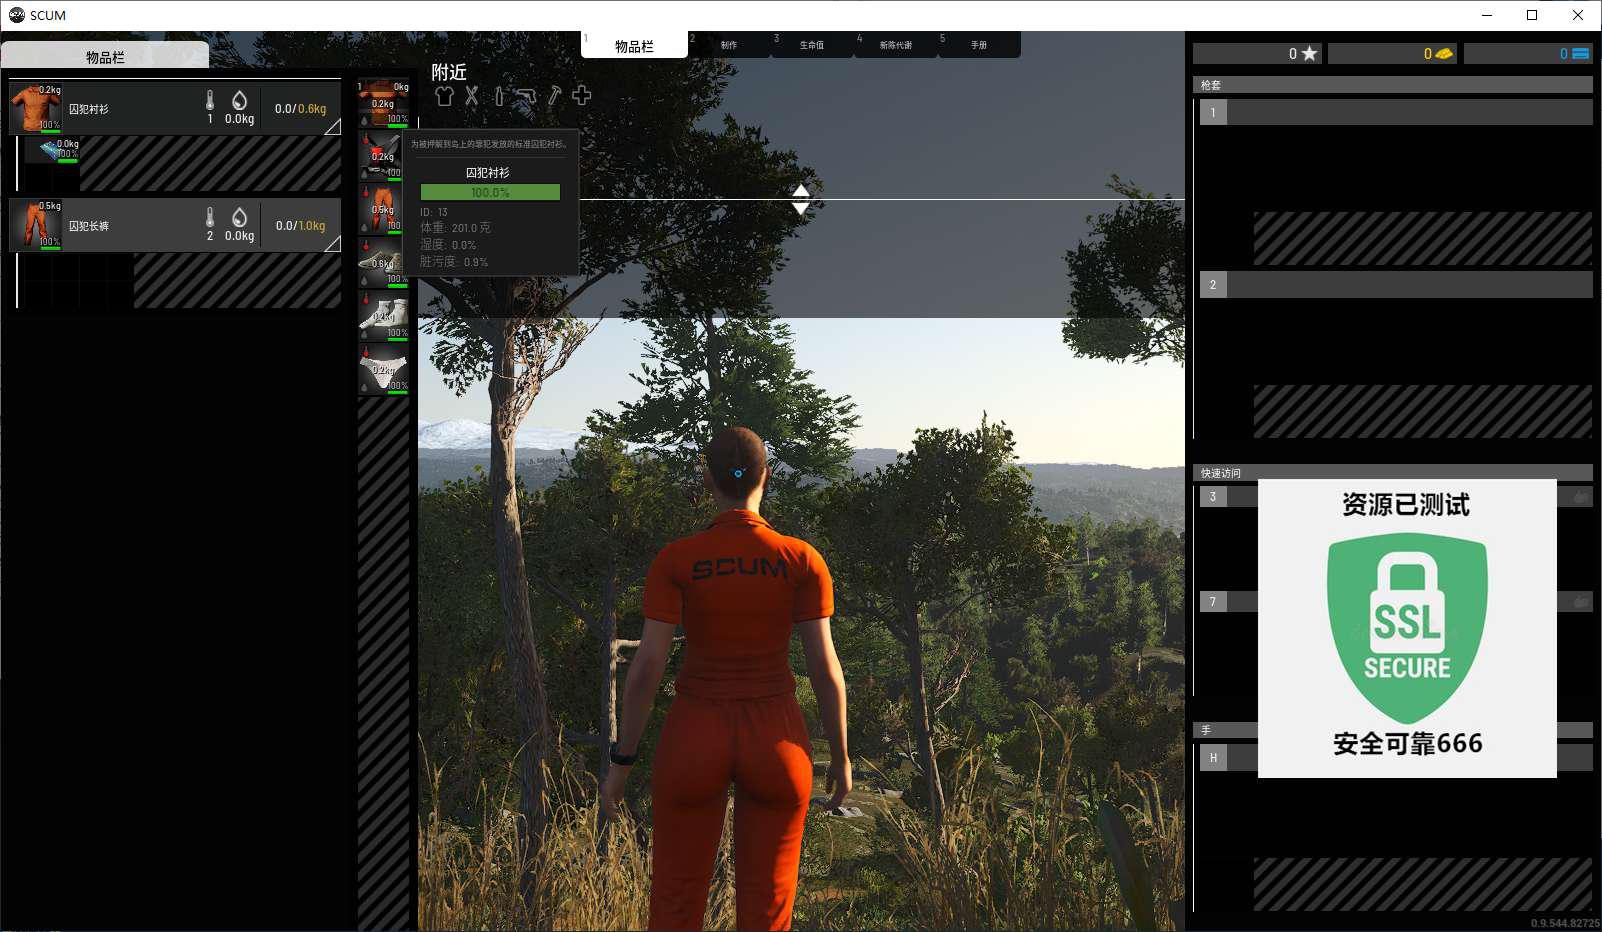
Task: Click the 囚犯长裤 pants thumbnail in inventory
Action: [x=36, y=224]
